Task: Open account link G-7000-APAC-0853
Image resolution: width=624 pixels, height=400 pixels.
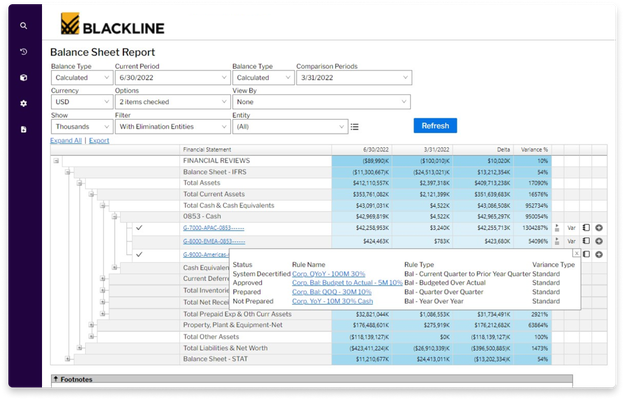Action: click(x=214, y=228)
